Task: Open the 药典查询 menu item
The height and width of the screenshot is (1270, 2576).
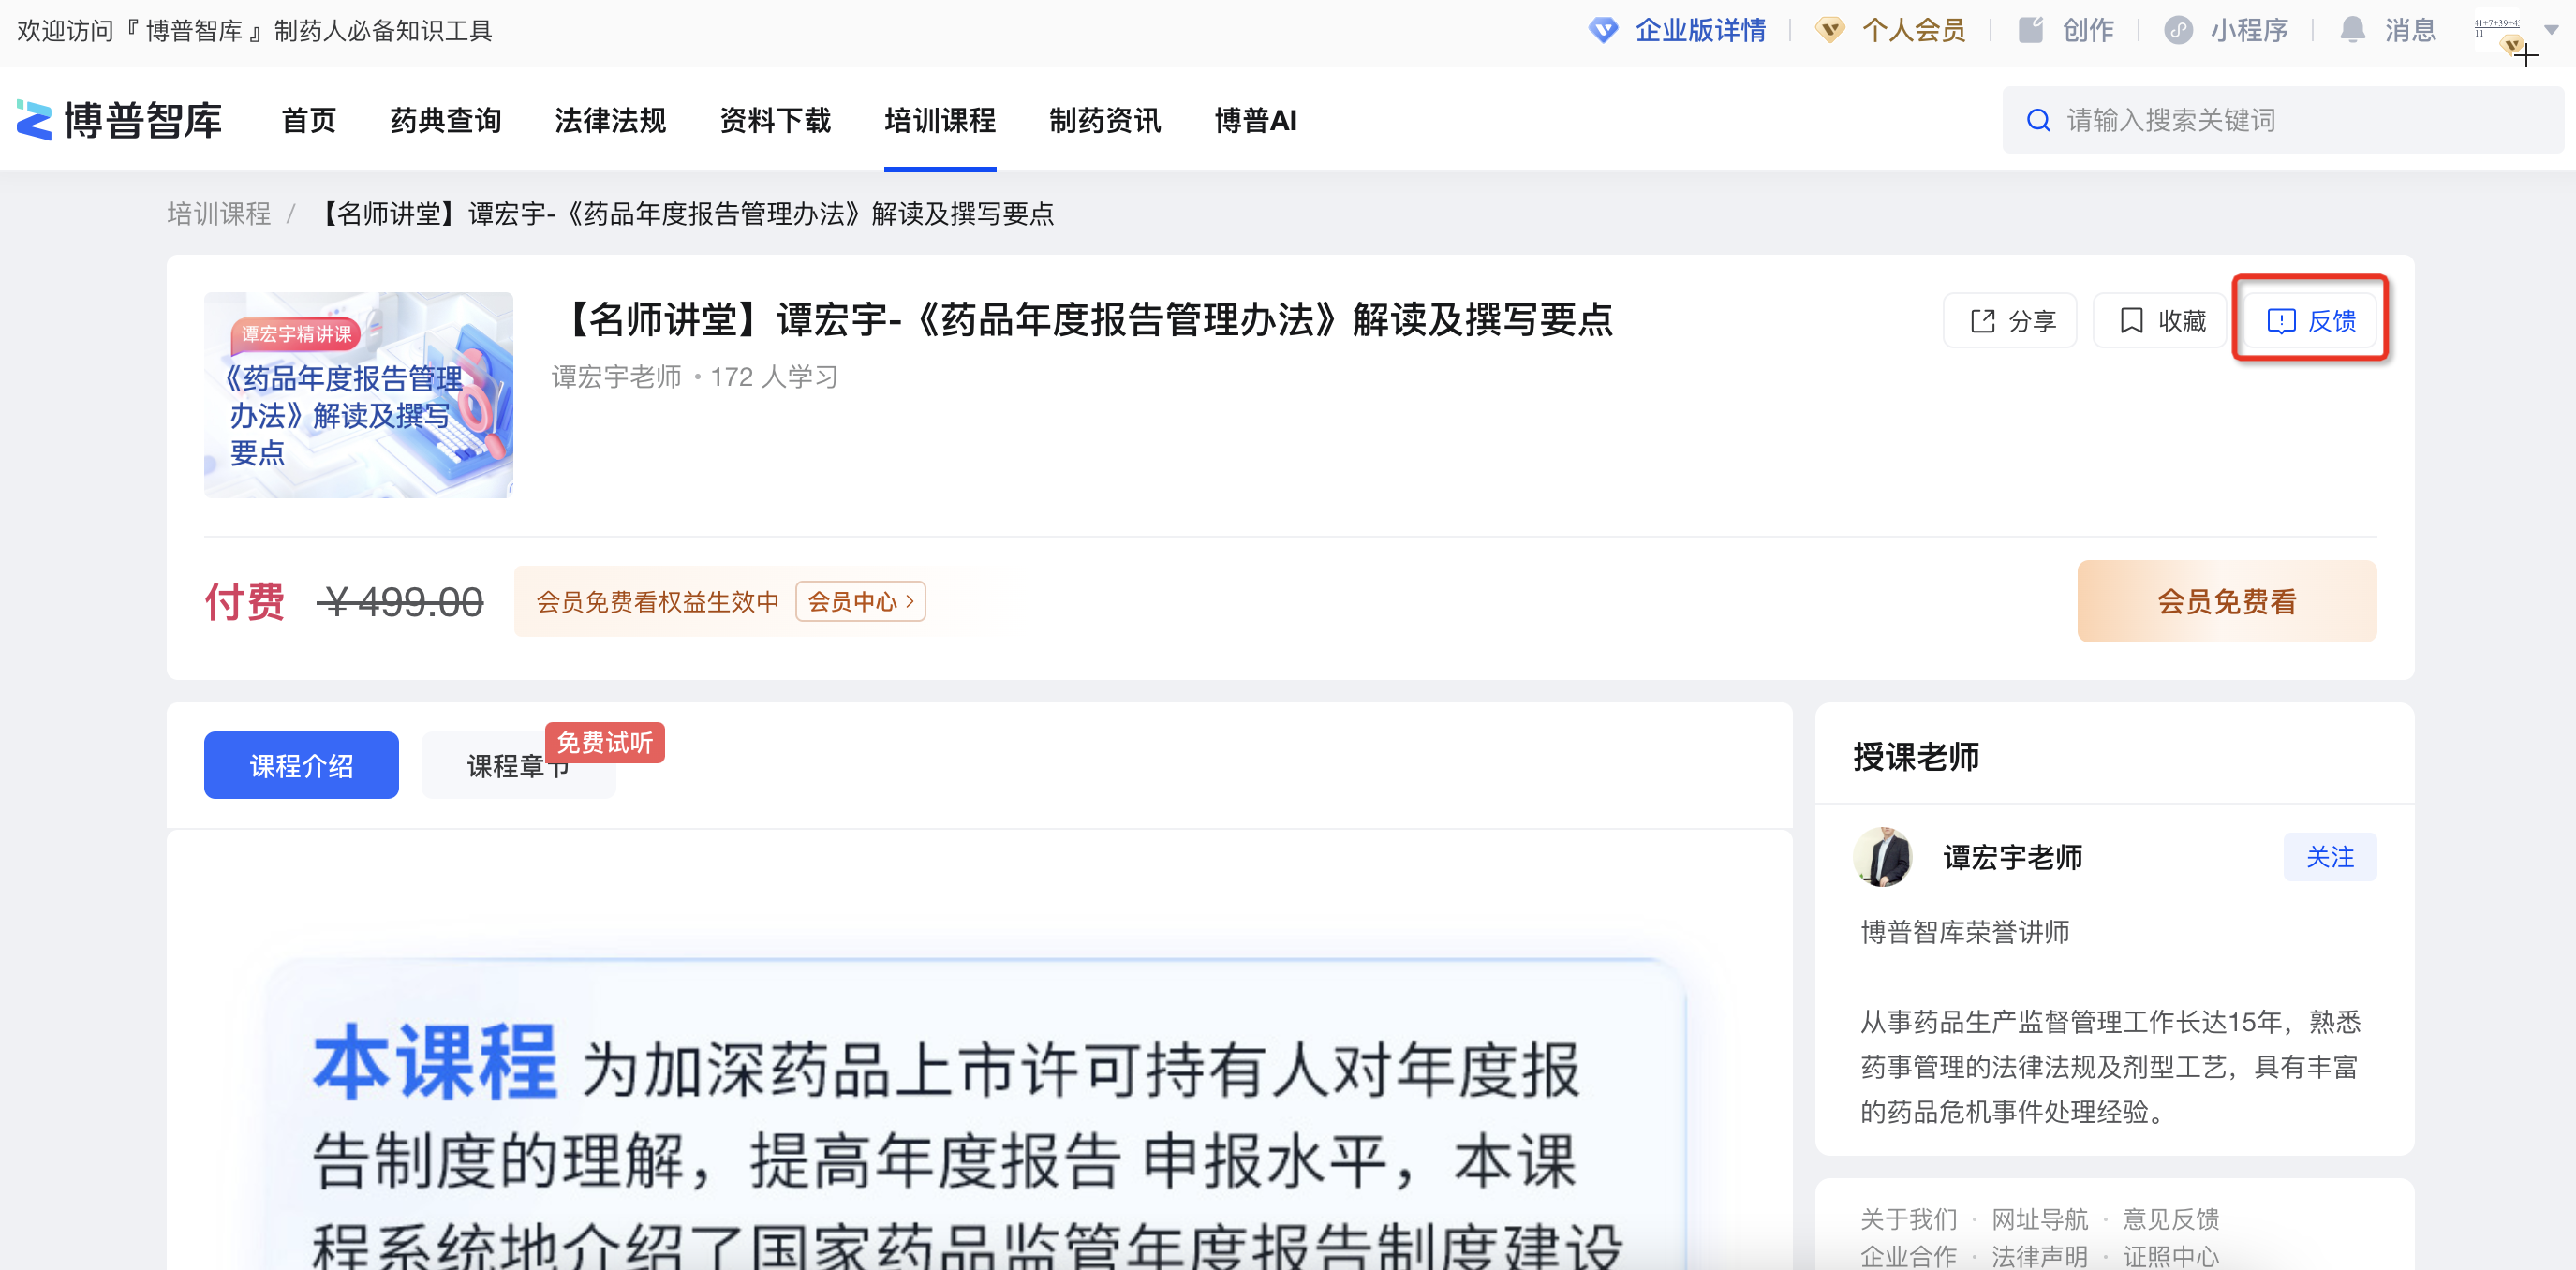Action: [x=446, y=121]
